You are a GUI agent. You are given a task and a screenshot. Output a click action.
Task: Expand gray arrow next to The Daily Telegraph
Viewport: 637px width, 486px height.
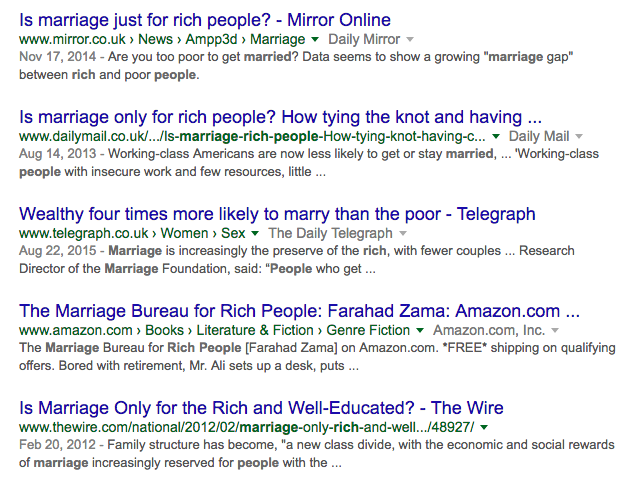pyautogui.click(x=403, y=234)
